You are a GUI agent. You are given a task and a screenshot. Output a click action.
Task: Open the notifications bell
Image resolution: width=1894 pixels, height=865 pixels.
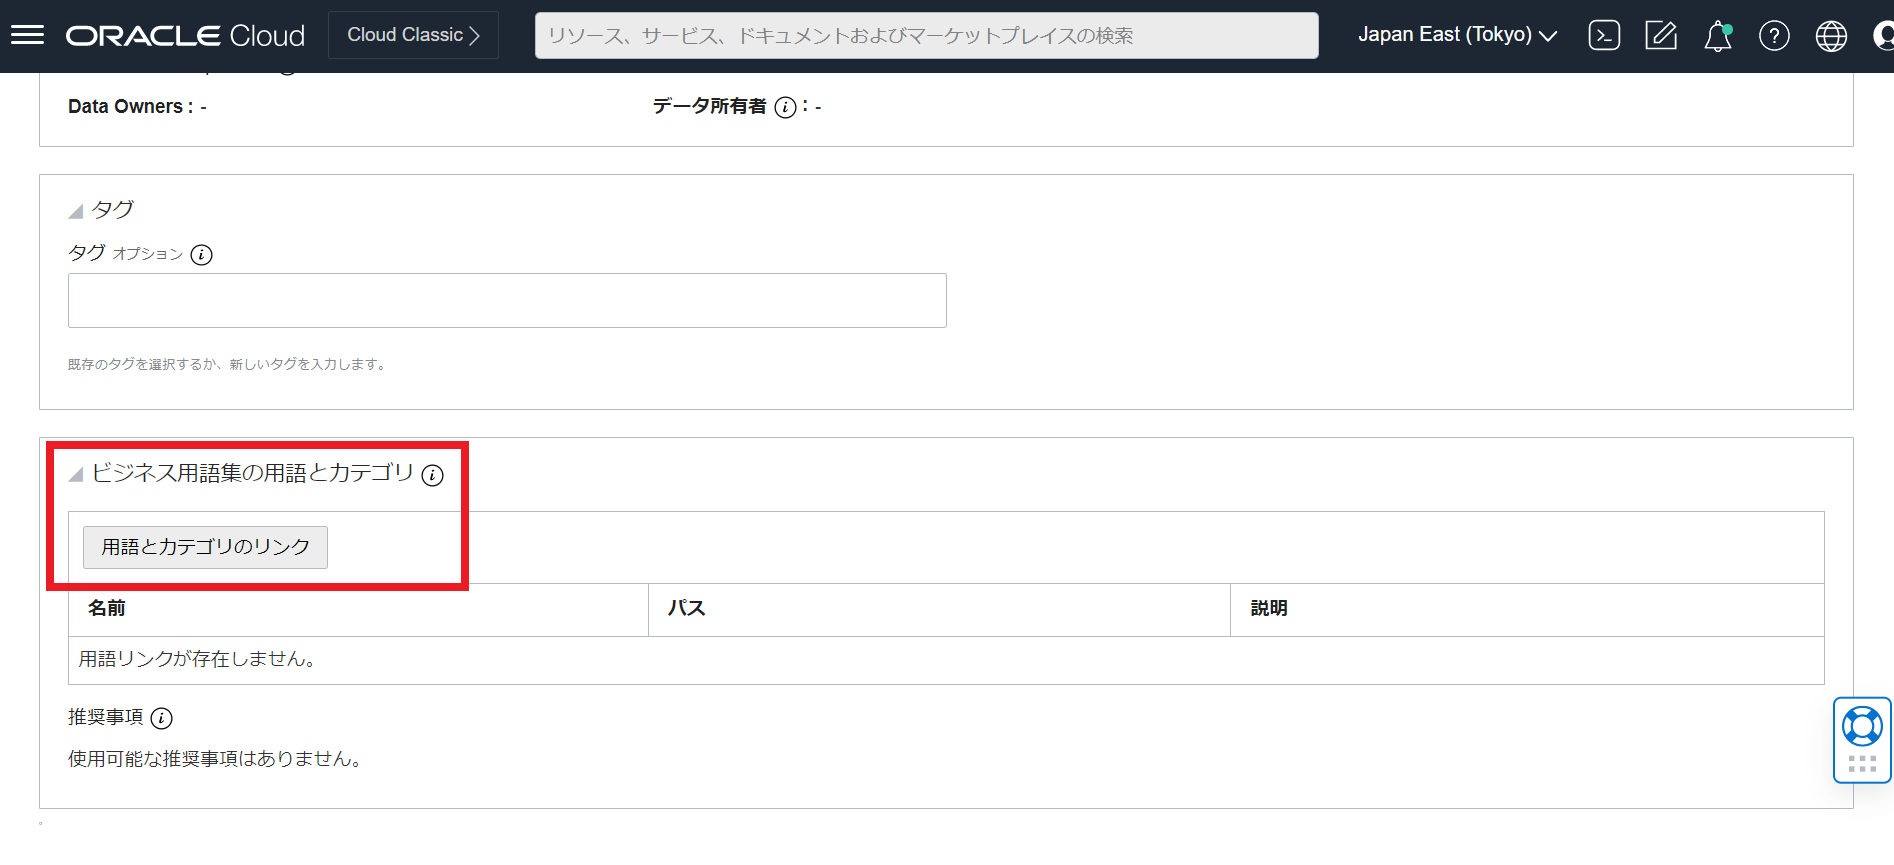point(1717,36)
